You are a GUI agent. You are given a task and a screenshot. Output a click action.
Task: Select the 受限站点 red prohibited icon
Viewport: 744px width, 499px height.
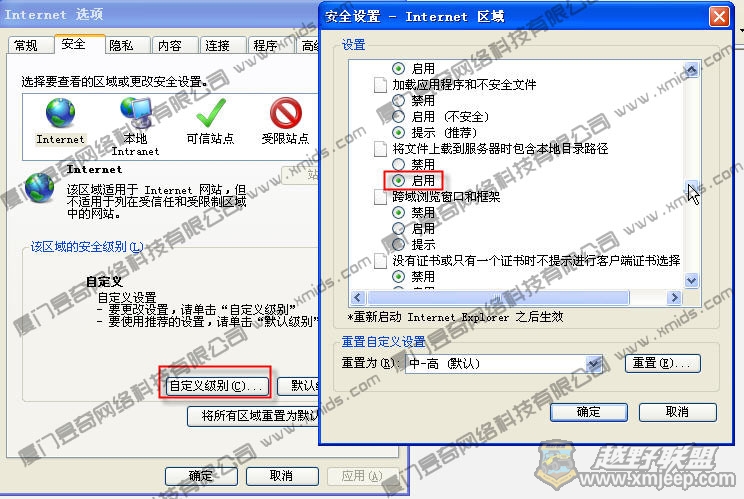tap(285, 114)
